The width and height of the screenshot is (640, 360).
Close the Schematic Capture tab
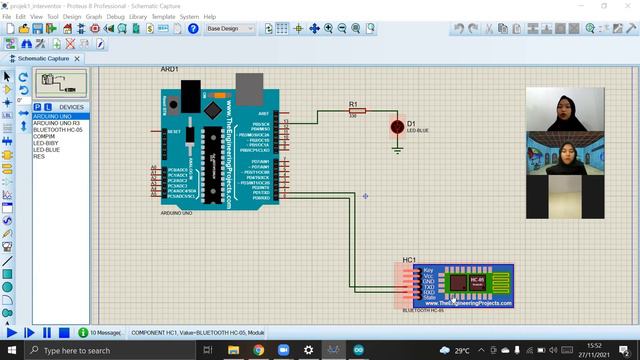(x=77, y=59)
